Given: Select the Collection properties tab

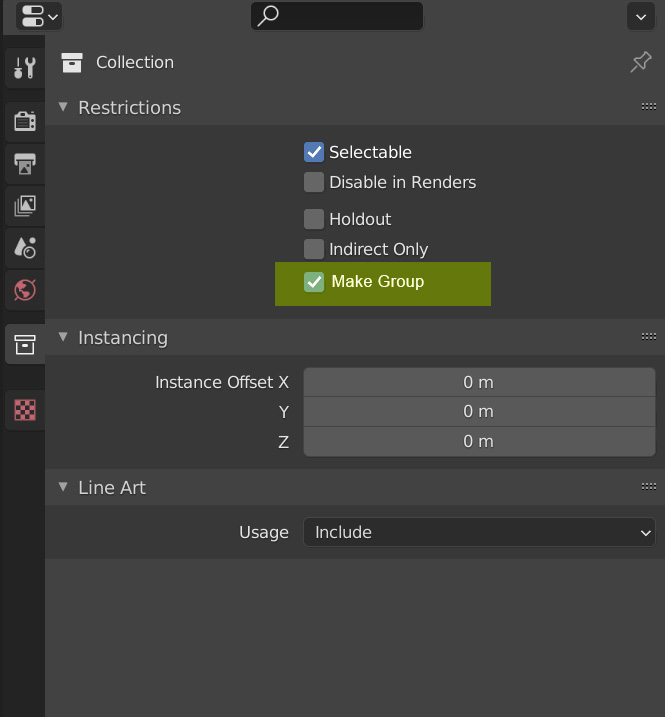Looking at the screenshot, I should coord(25,344).
